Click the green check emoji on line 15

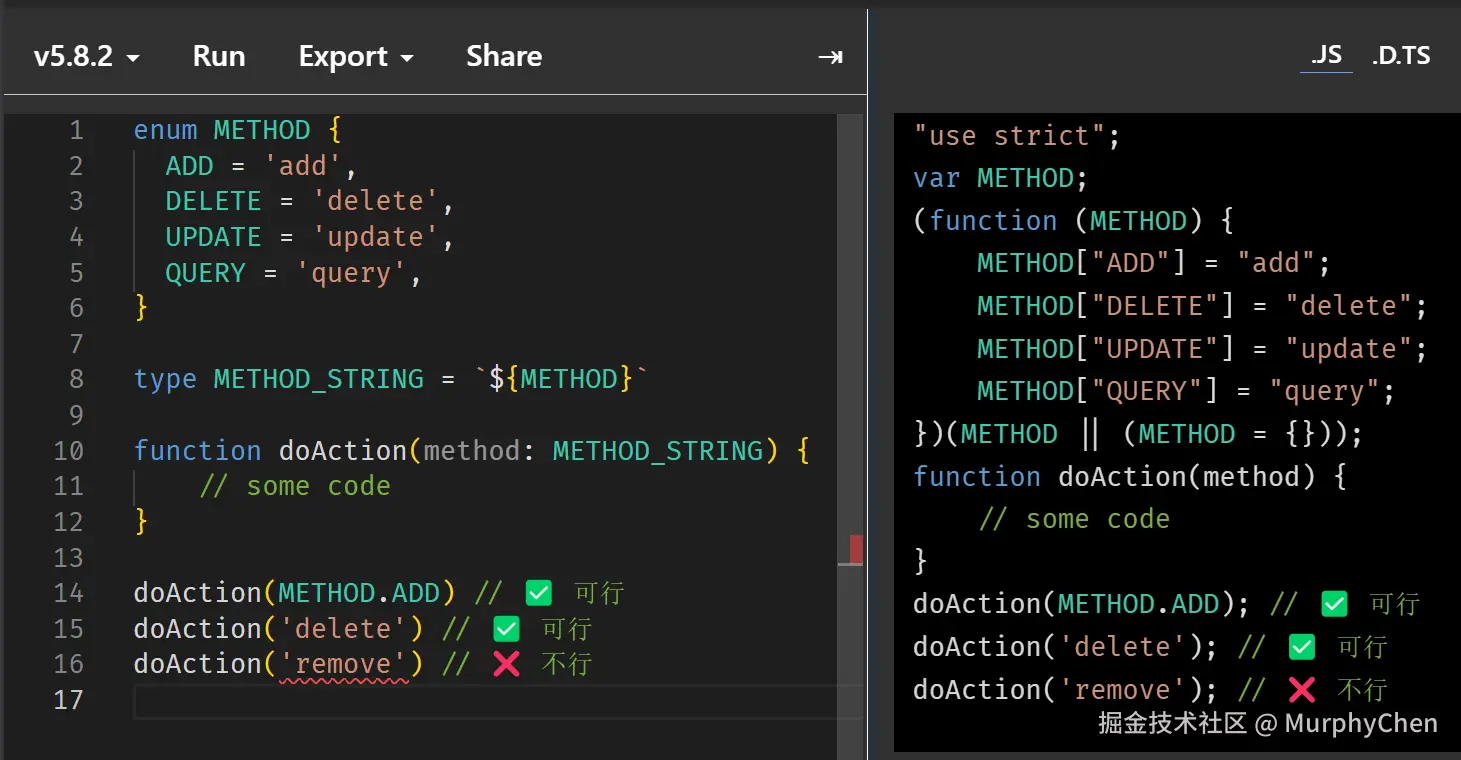pos(506,629)
